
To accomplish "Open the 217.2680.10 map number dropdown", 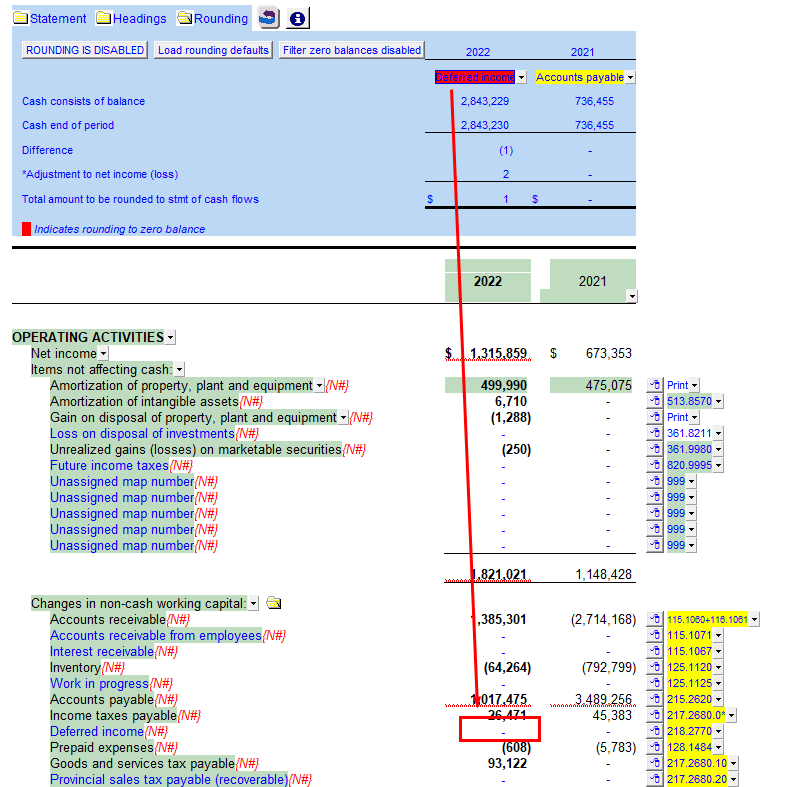I will [x=733, y=764].
